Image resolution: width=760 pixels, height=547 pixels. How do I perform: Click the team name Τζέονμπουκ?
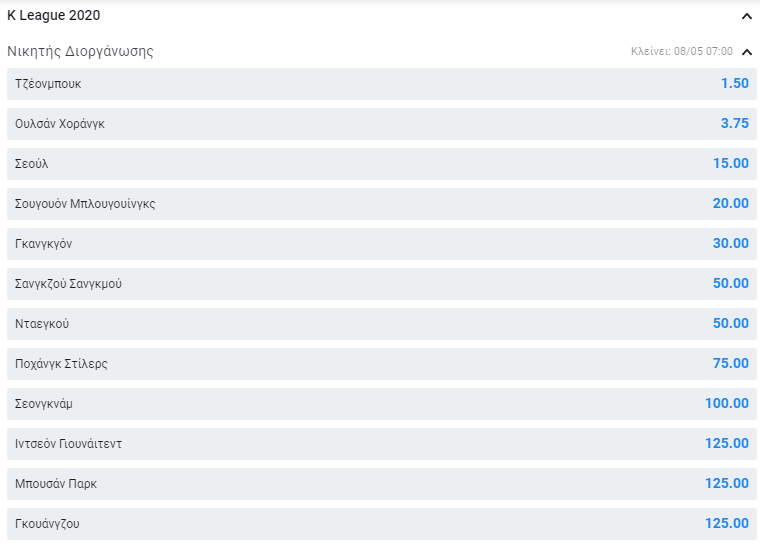[x=48, y=84]
